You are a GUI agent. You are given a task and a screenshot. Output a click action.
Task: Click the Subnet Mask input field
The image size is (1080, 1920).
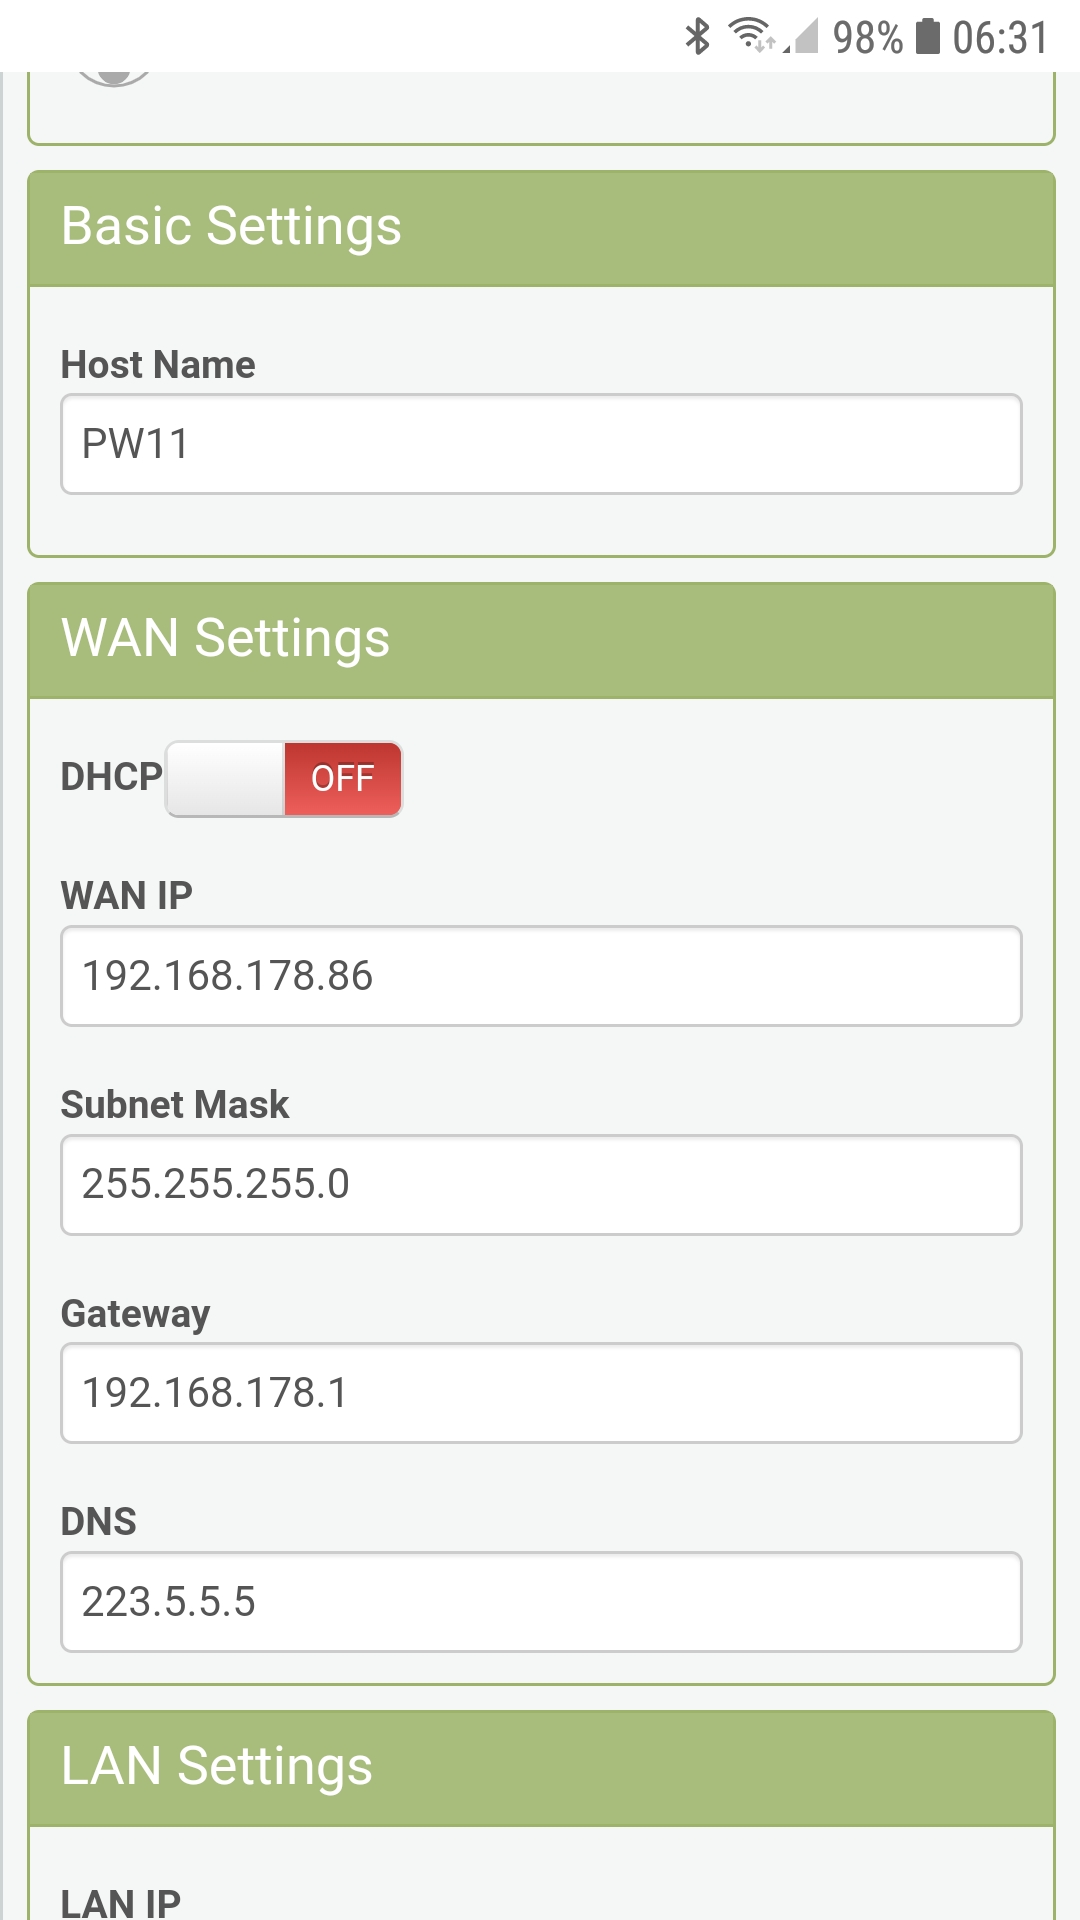click(x=541, y=1184)
